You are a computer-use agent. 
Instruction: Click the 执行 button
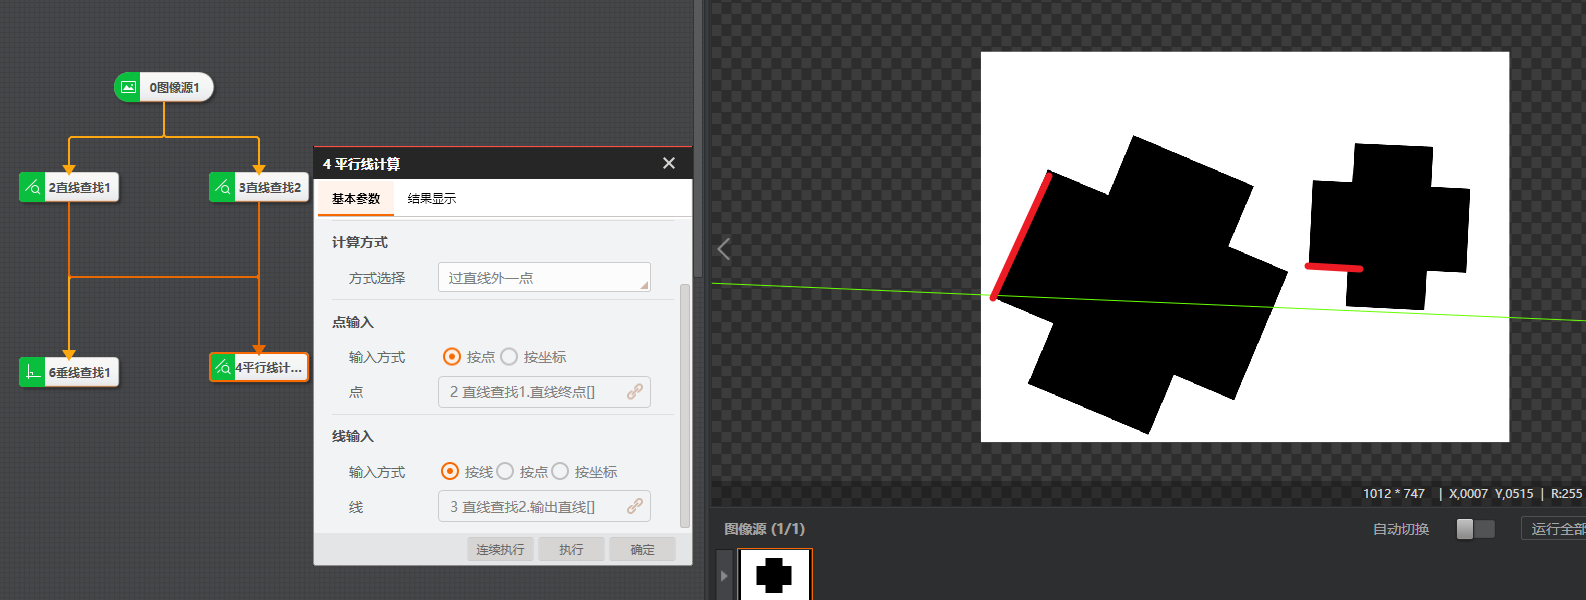pos(571,549)
